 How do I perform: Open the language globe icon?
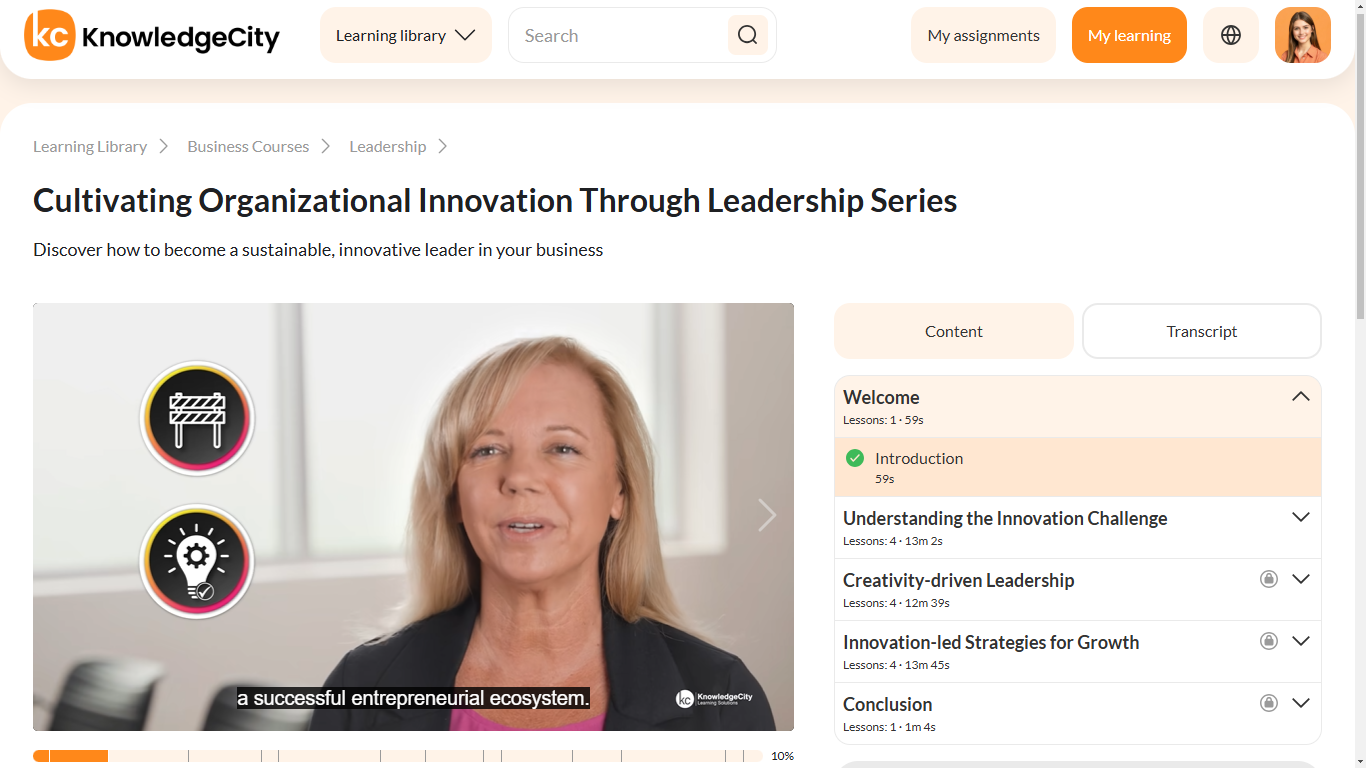[1231, 36]
